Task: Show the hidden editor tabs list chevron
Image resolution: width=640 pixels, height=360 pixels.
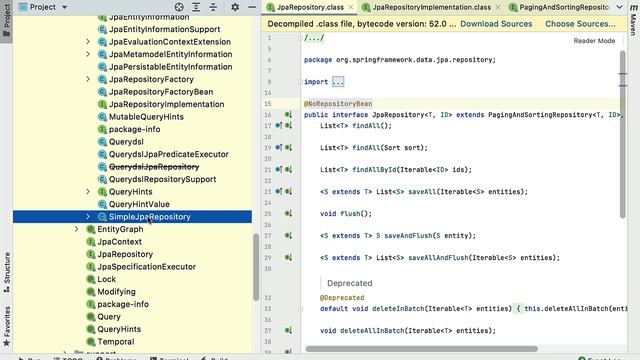Action: [619, 7]
